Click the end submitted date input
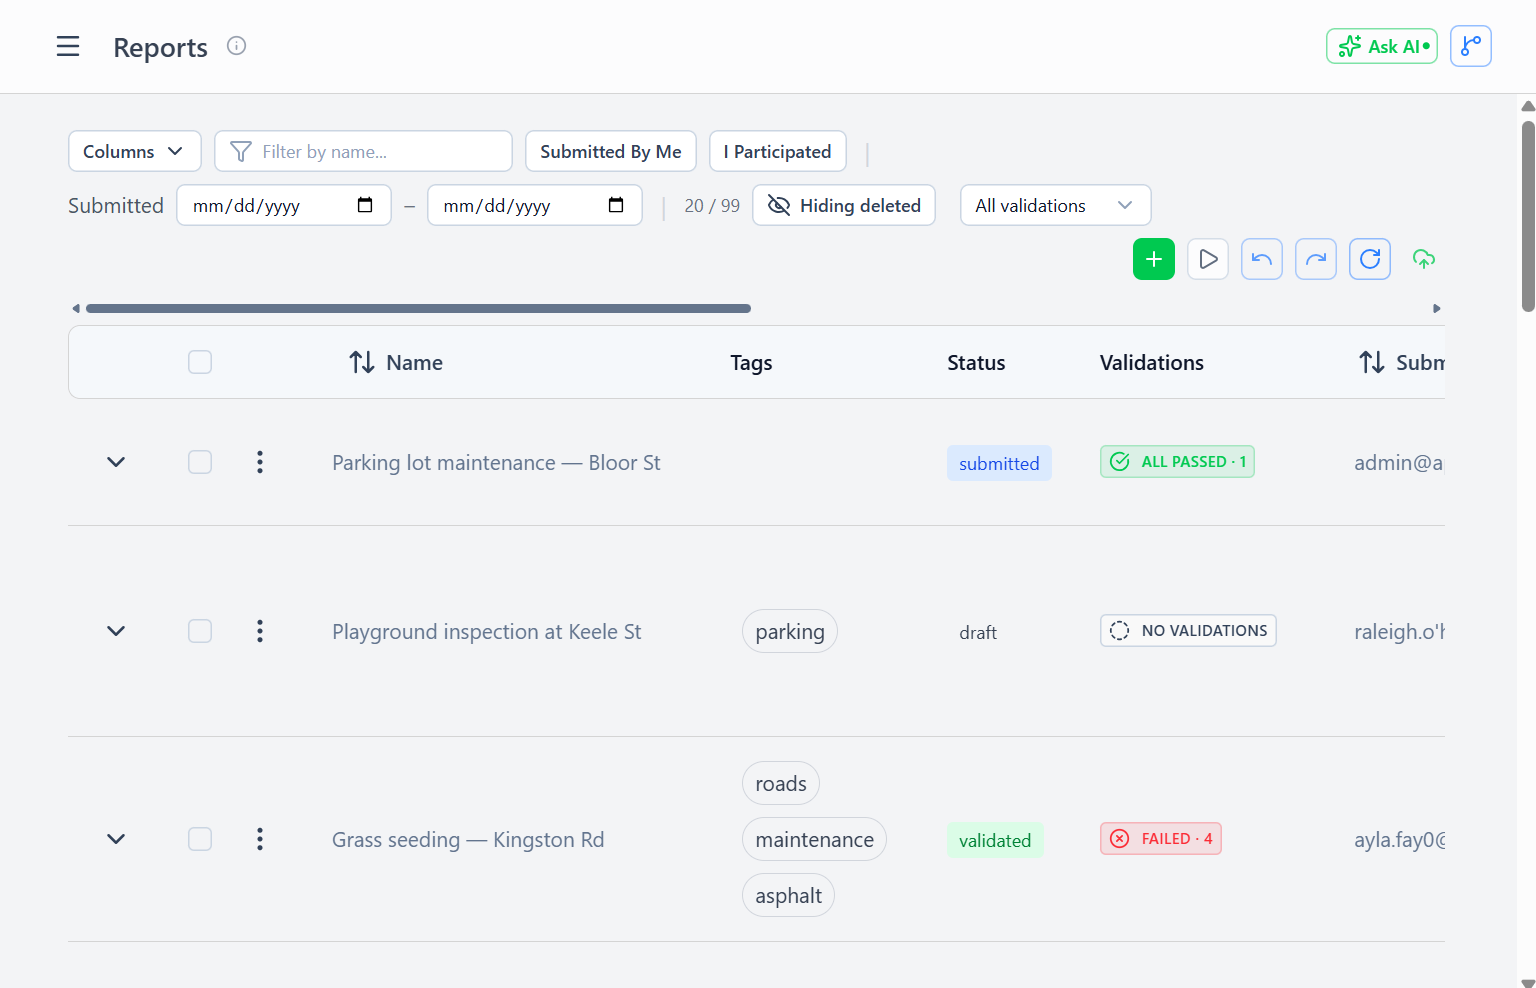Image resolution: width=1536 pixels, height=988 pixels. pyautogui.click(x=534, y=205)
